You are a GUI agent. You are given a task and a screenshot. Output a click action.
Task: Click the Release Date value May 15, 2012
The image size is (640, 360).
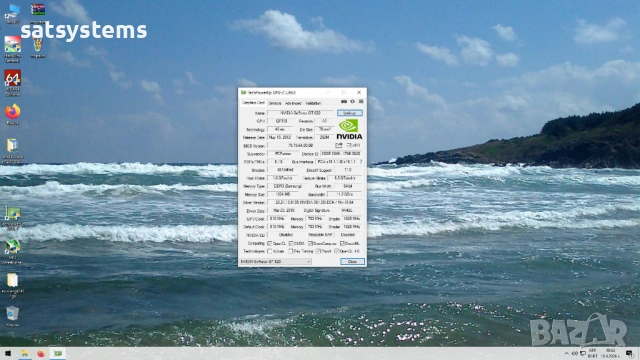click(x=280, y=138)
